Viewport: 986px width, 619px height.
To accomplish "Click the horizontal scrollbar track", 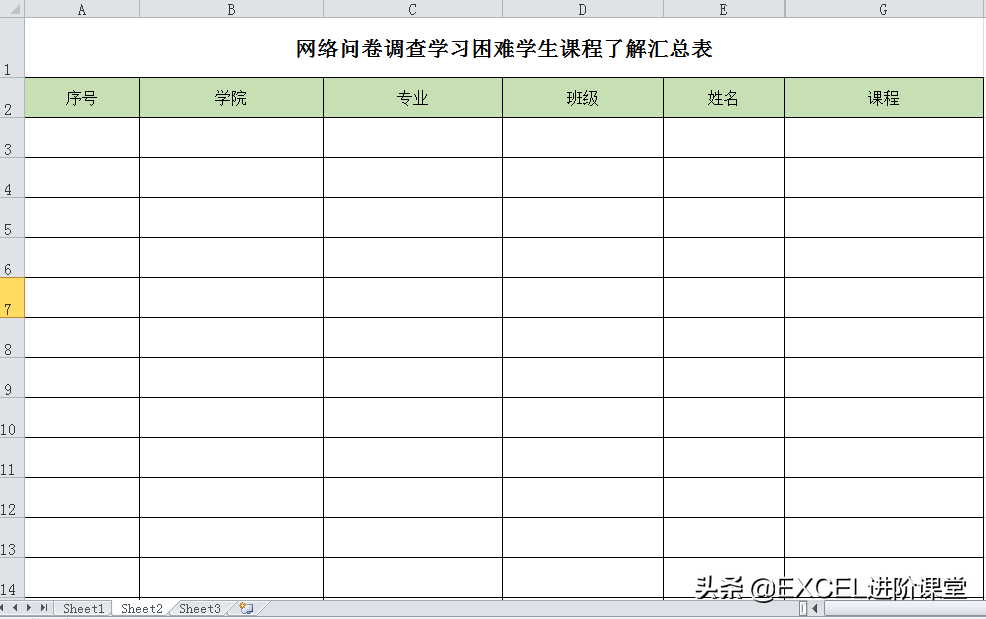I will click(x=904, y=608).
